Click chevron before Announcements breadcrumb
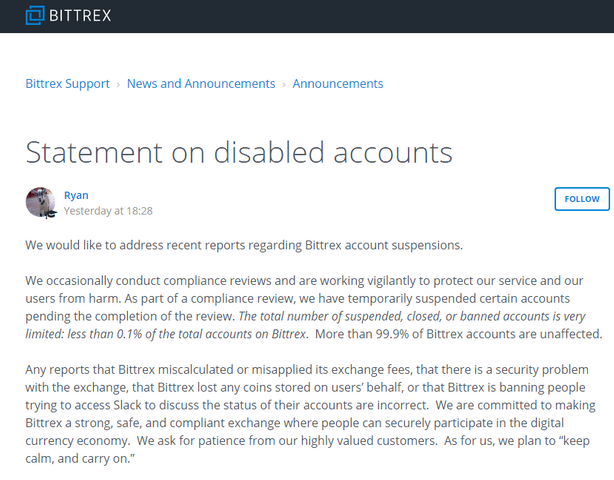This screenshot has height=480, width=614. (x=284, y=84)
